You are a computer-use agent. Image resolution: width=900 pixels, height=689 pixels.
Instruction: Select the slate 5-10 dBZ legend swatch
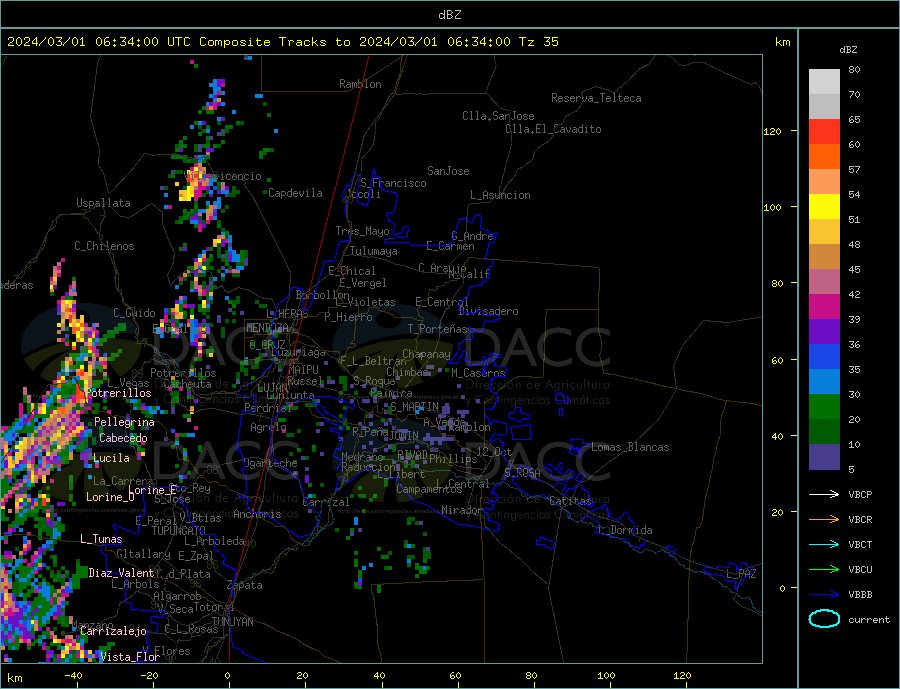click(x=824, y=457)
